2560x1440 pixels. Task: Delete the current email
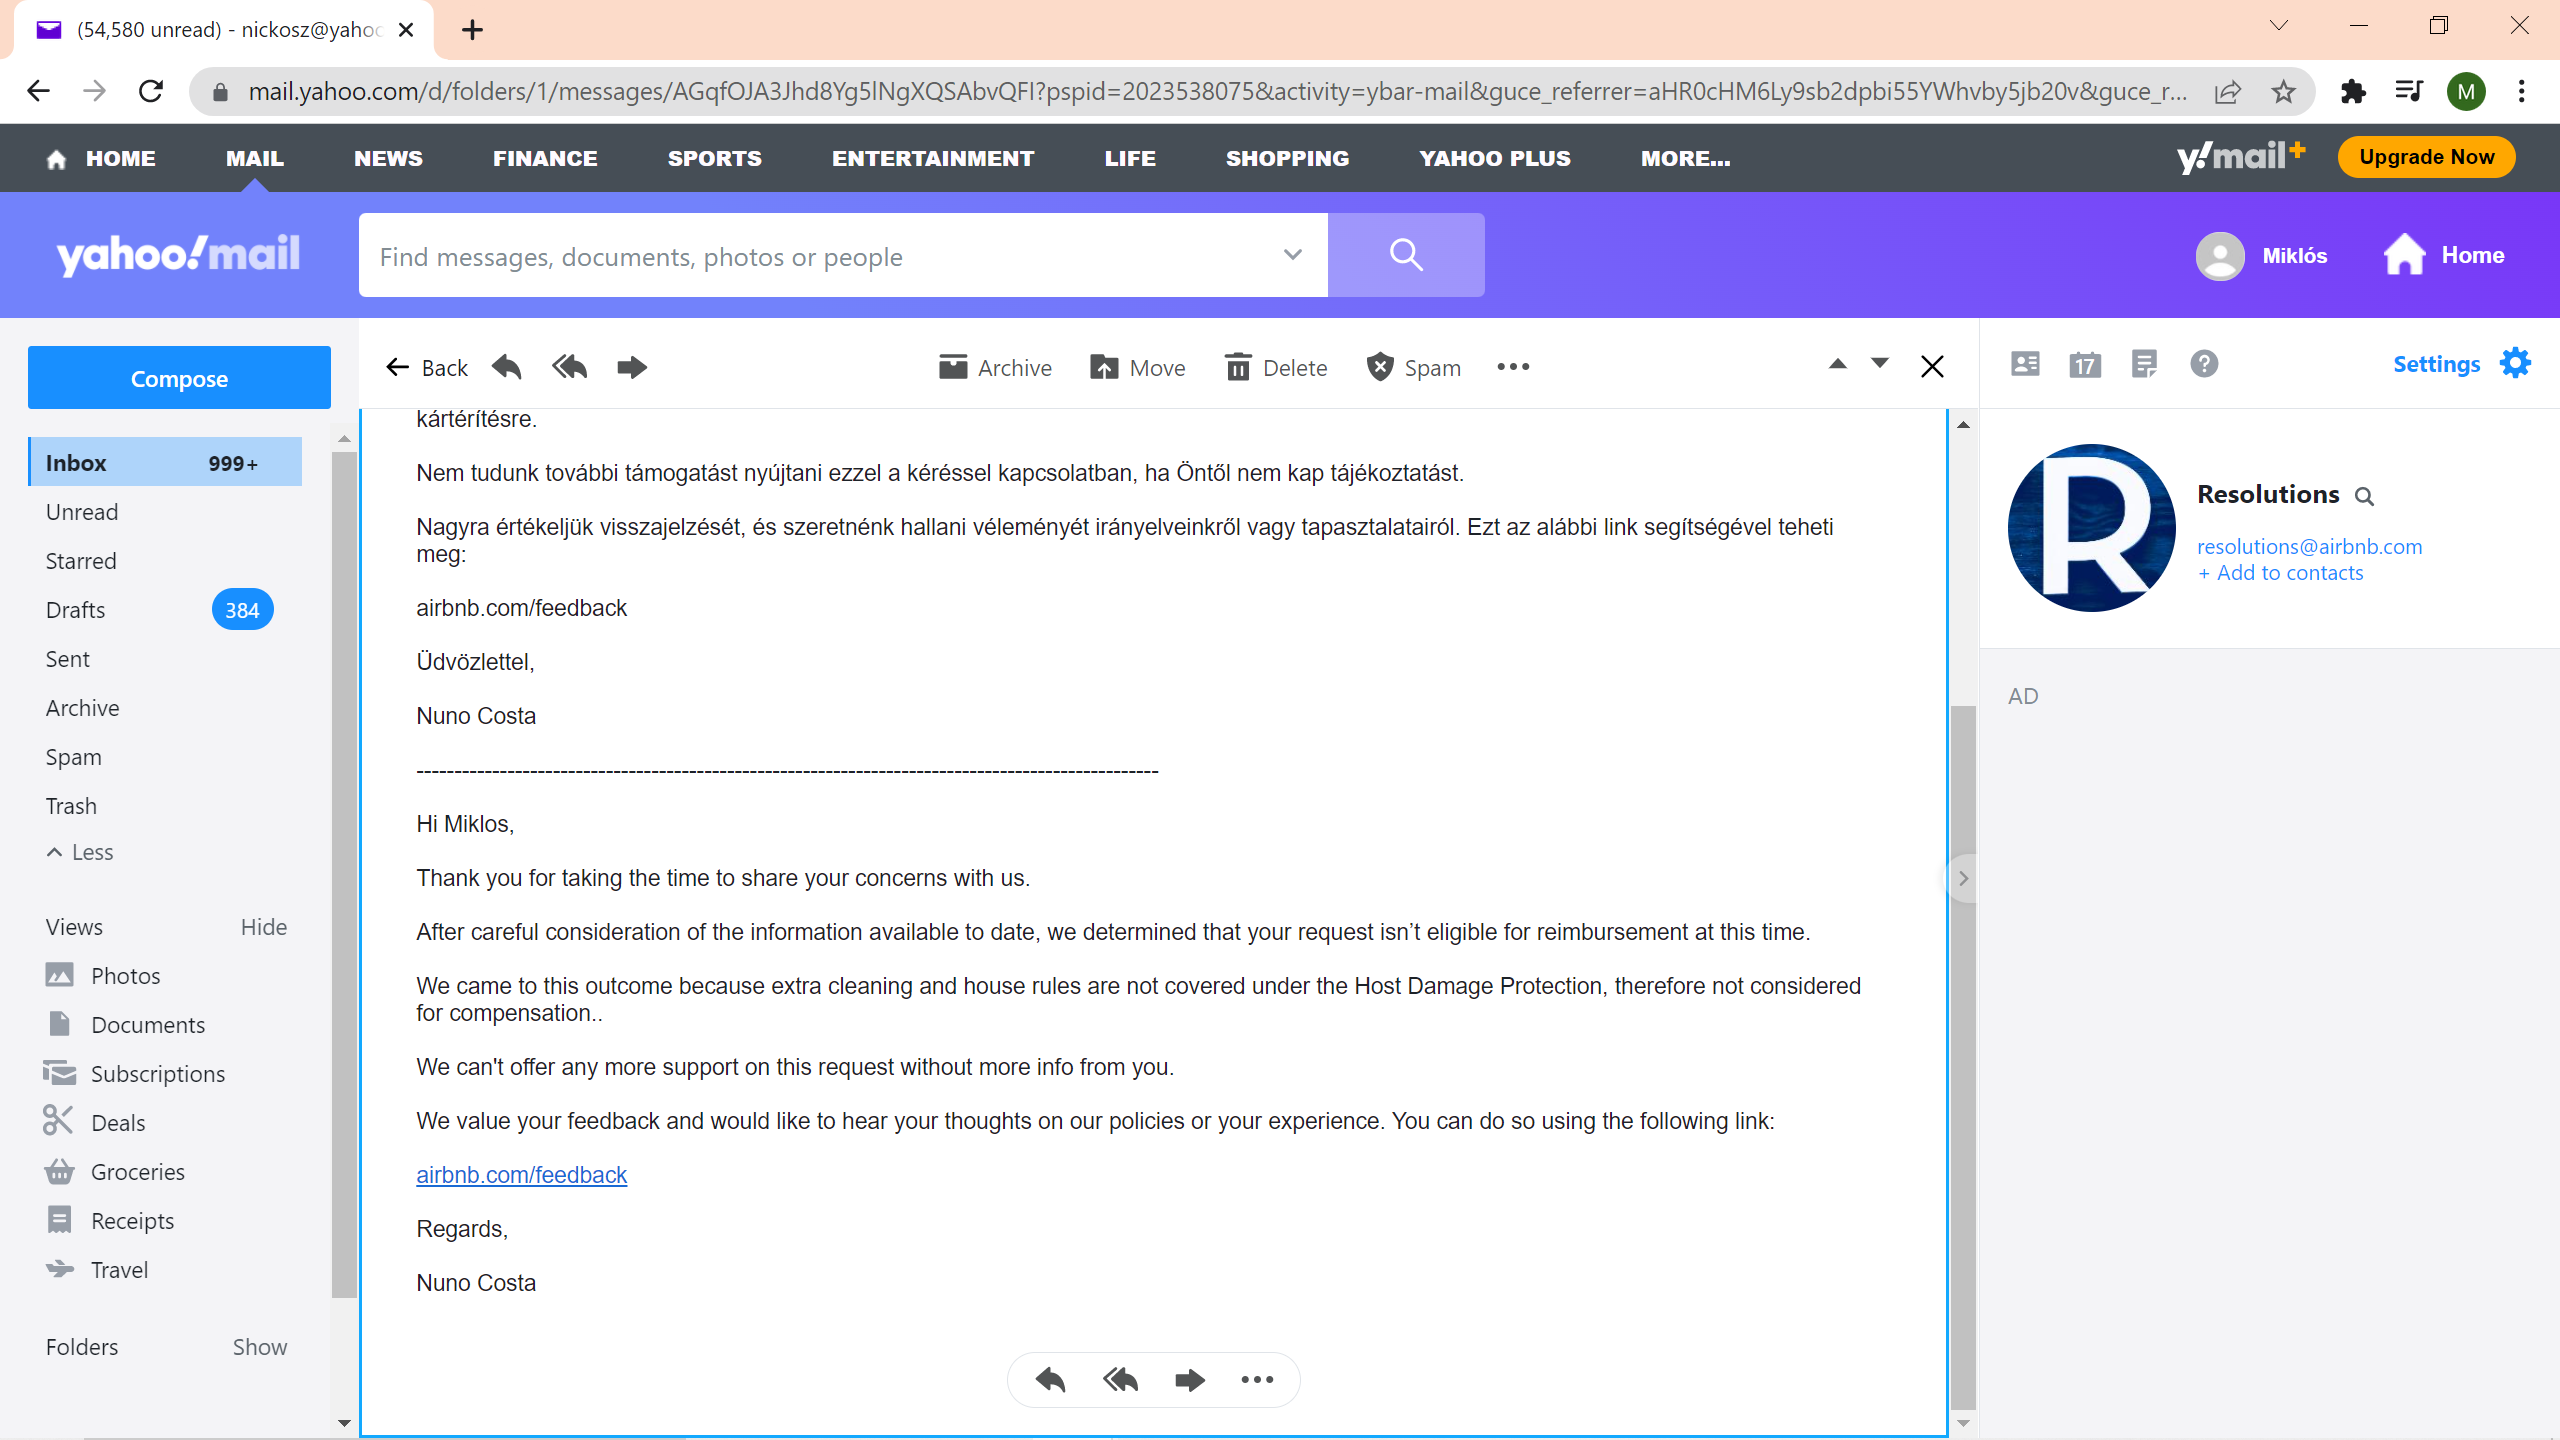coord(1276,367)
